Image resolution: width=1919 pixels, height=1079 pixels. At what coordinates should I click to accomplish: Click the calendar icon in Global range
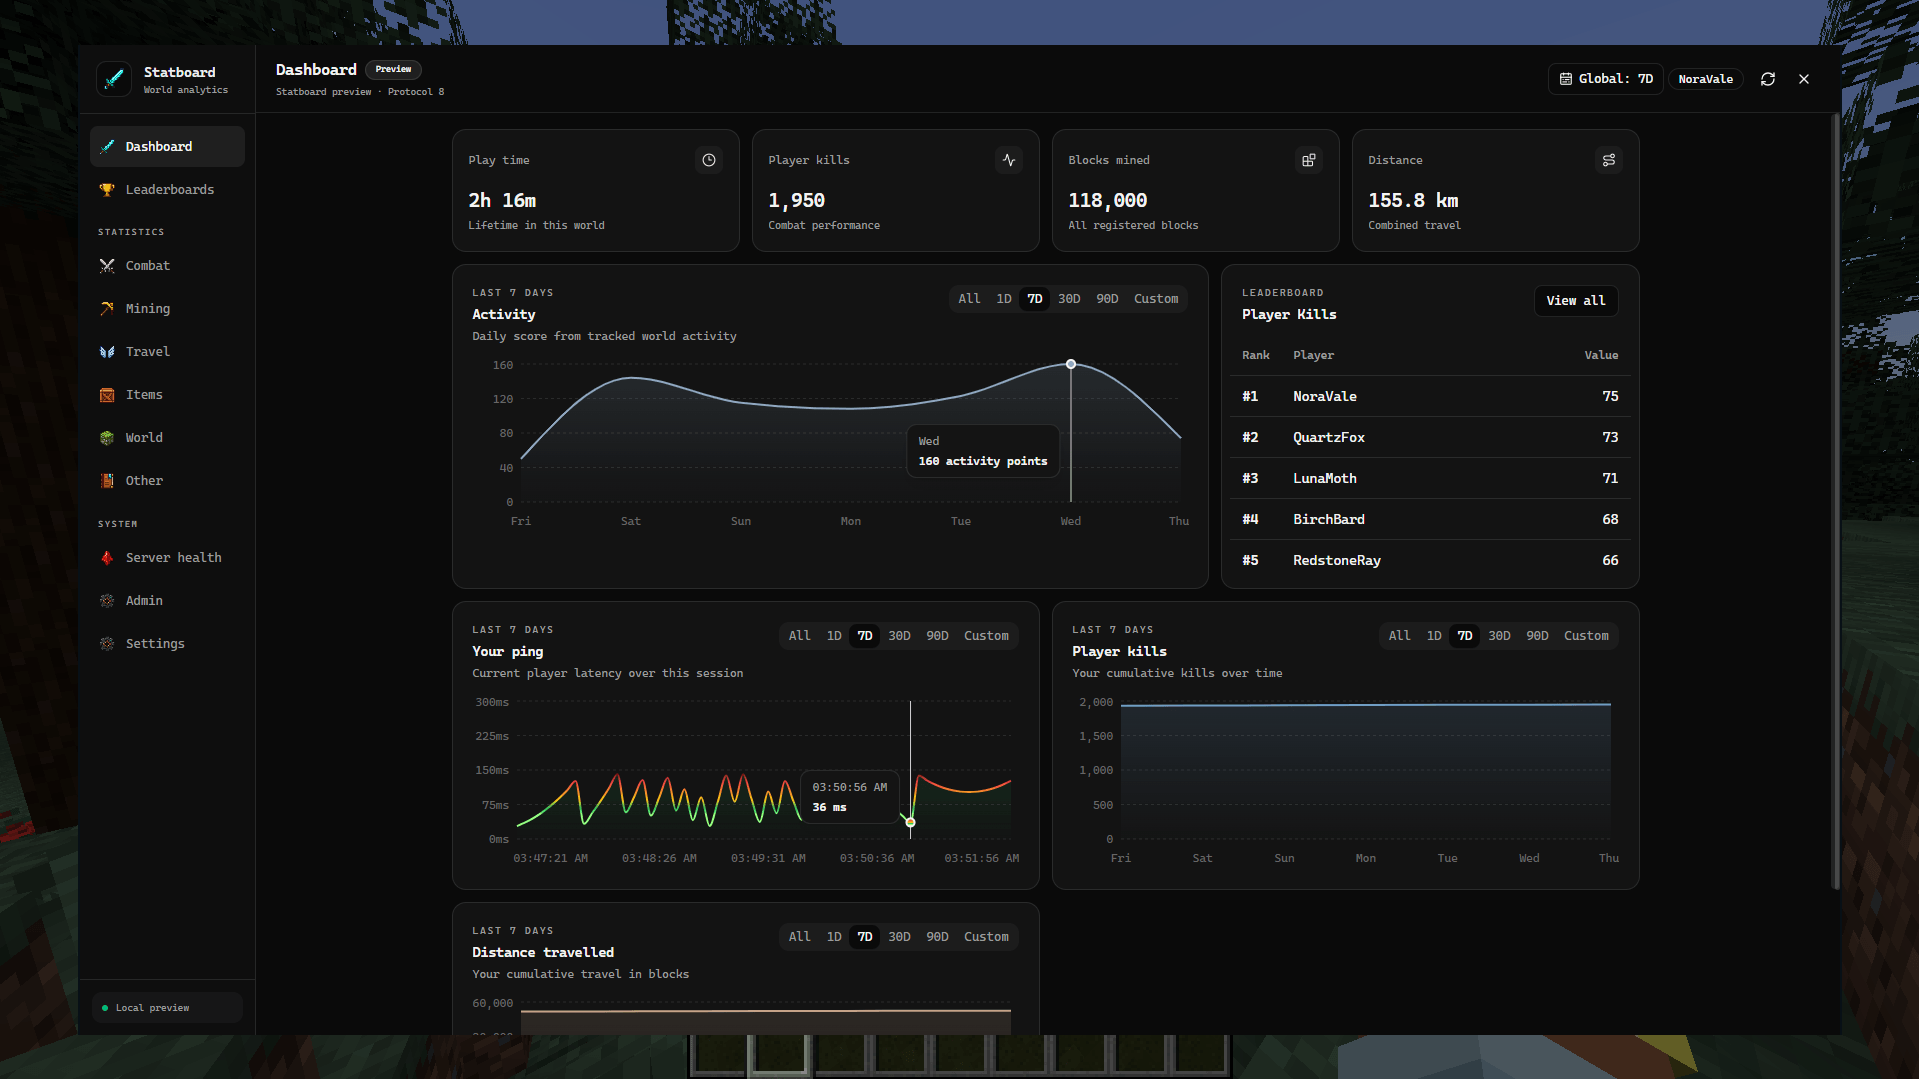pos(1566,79)
